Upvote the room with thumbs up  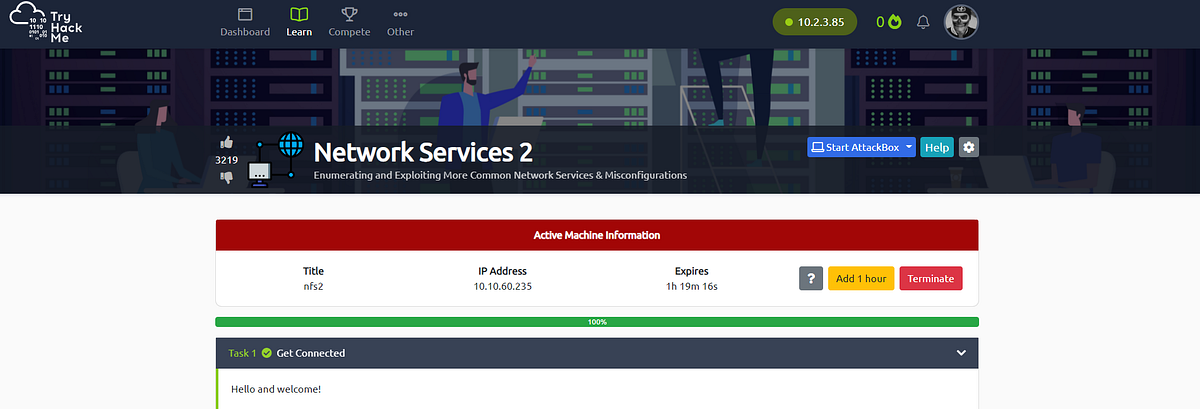[x=226, y=142]
